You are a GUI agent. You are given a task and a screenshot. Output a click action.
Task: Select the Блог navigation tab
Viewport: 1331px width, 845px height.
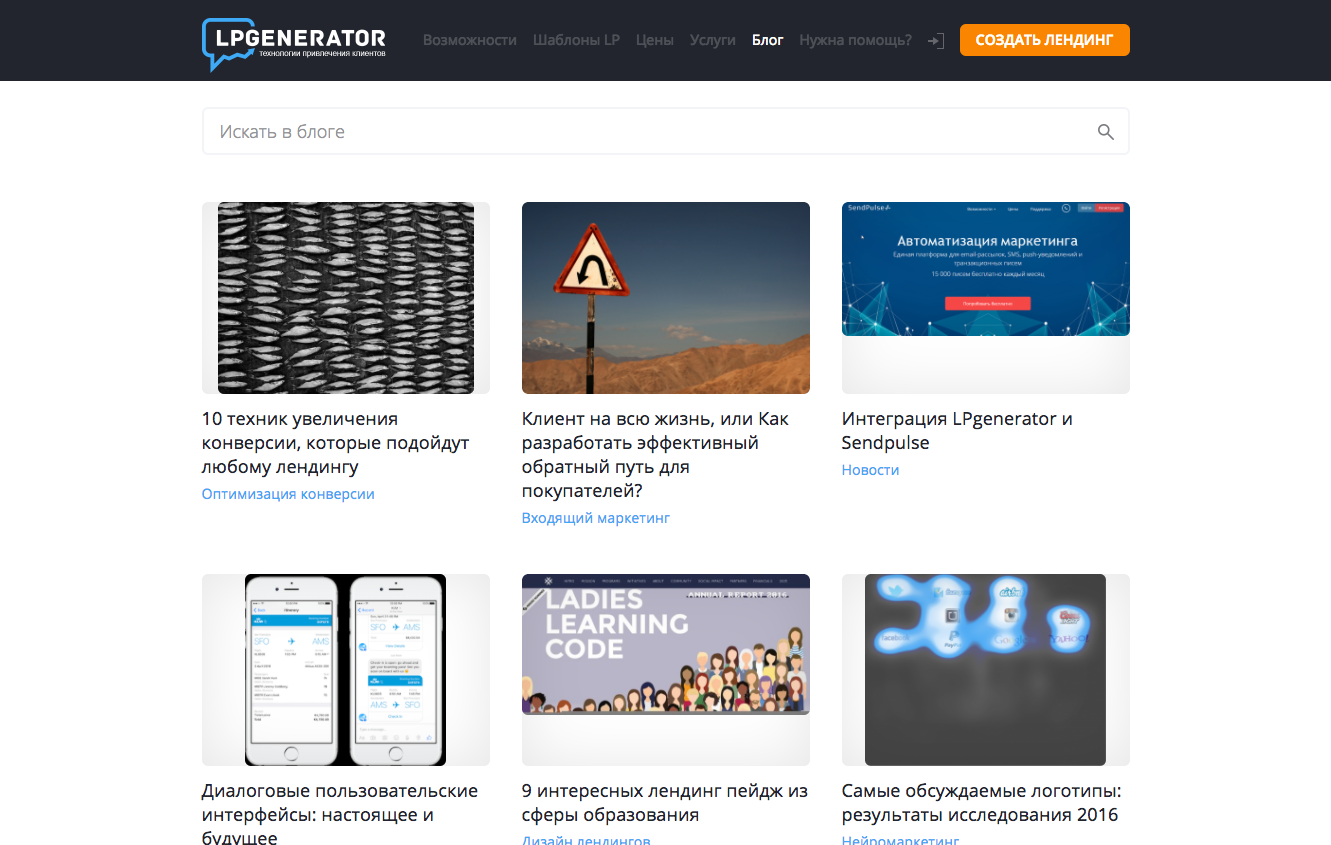tap(768, 40)
